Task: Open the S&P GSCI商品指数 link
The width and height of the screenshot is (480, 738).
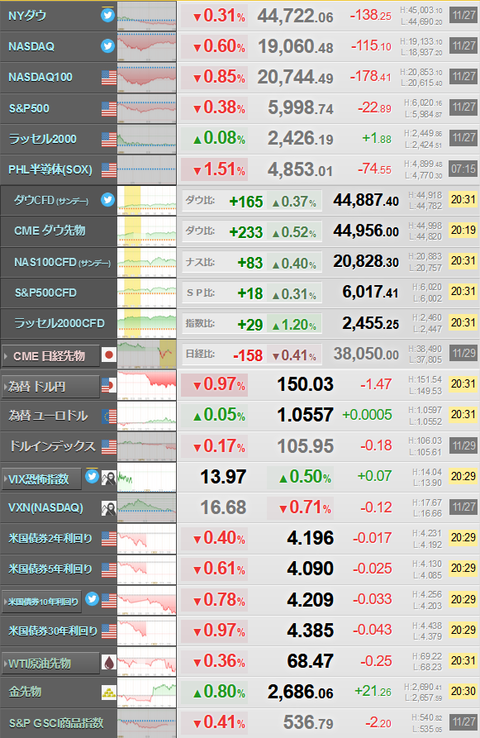Action: click(56, 723)
